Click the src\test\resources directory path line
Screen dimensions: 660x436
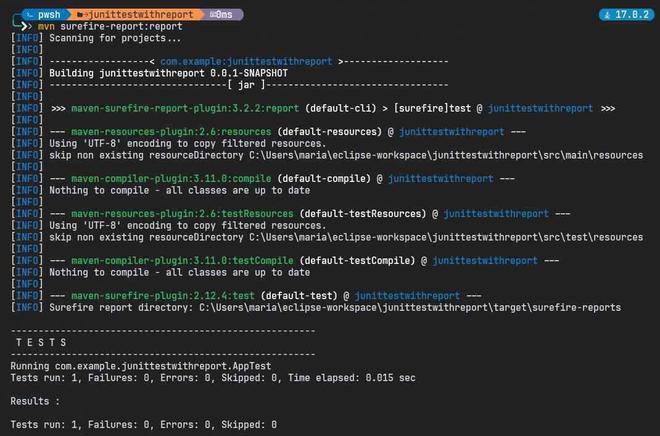346,237
